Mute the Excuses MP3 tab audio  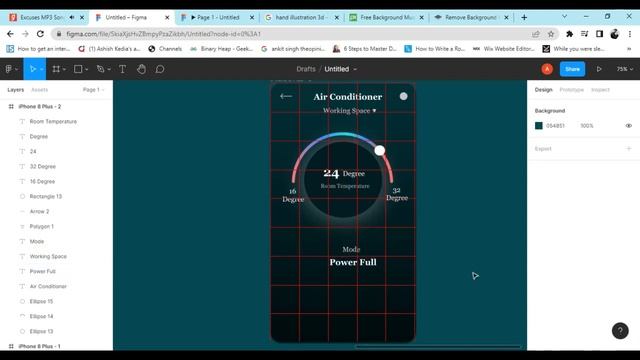[72, 17]
